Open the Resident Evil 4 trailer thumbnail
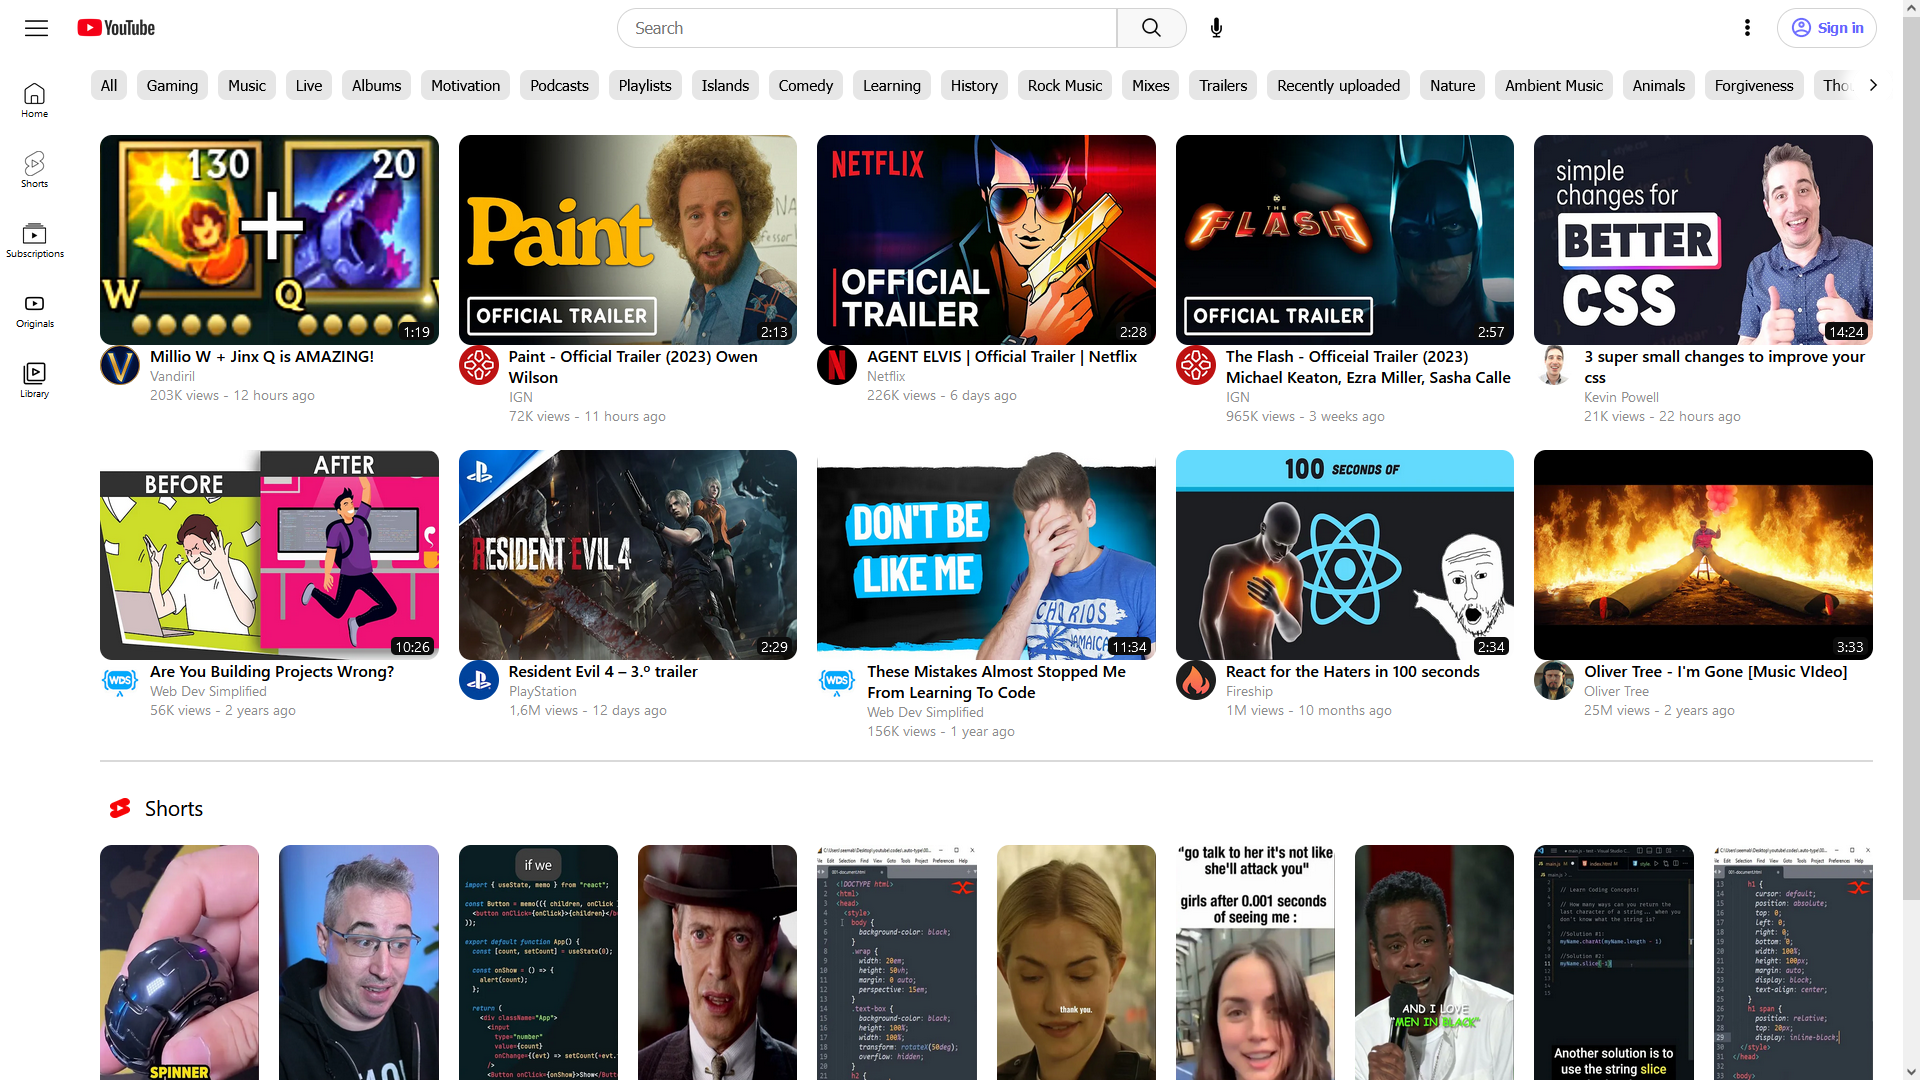The height and width of the screenshot is (1080, 1920). click(627, 554)
